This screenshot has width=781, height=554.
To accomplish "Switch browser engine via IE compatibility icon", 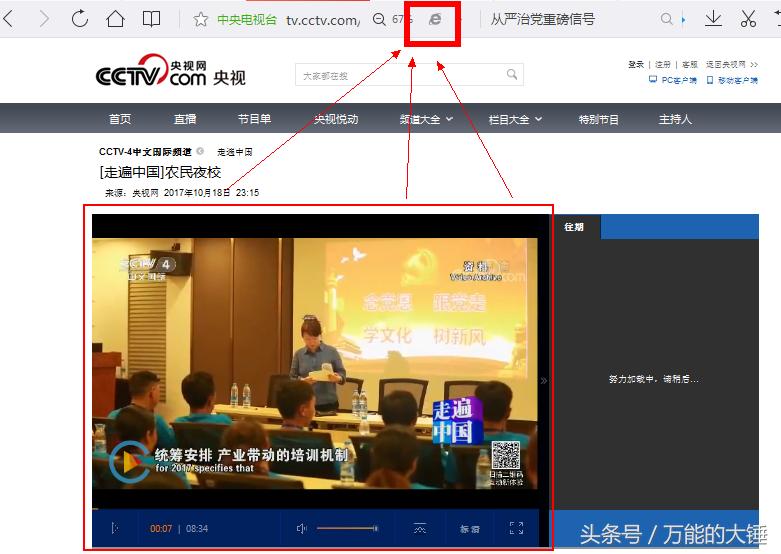I will (435, 19).
